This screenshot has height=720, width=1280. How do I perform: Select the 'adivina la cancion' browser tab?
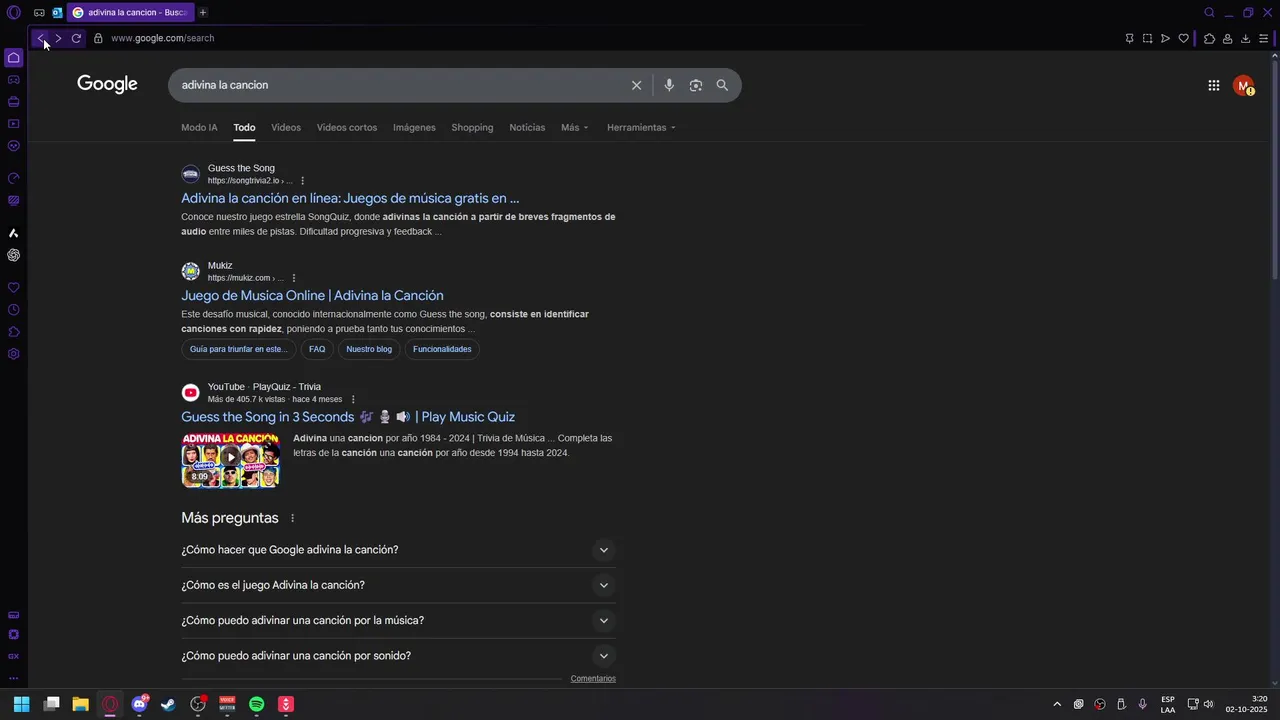click(x=131, y=13)
